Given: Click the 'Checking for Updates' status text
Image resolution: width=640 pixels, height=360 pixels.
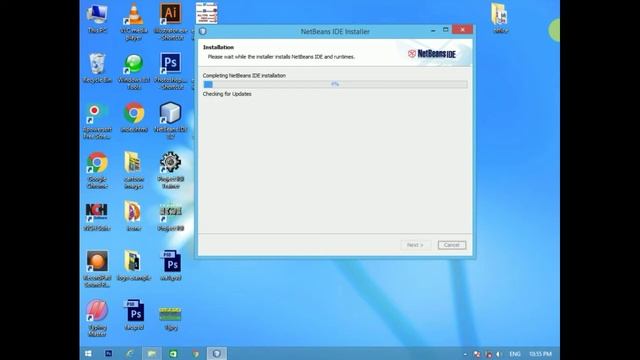Looking at the screenshot, I should click(x=227, y=94).
